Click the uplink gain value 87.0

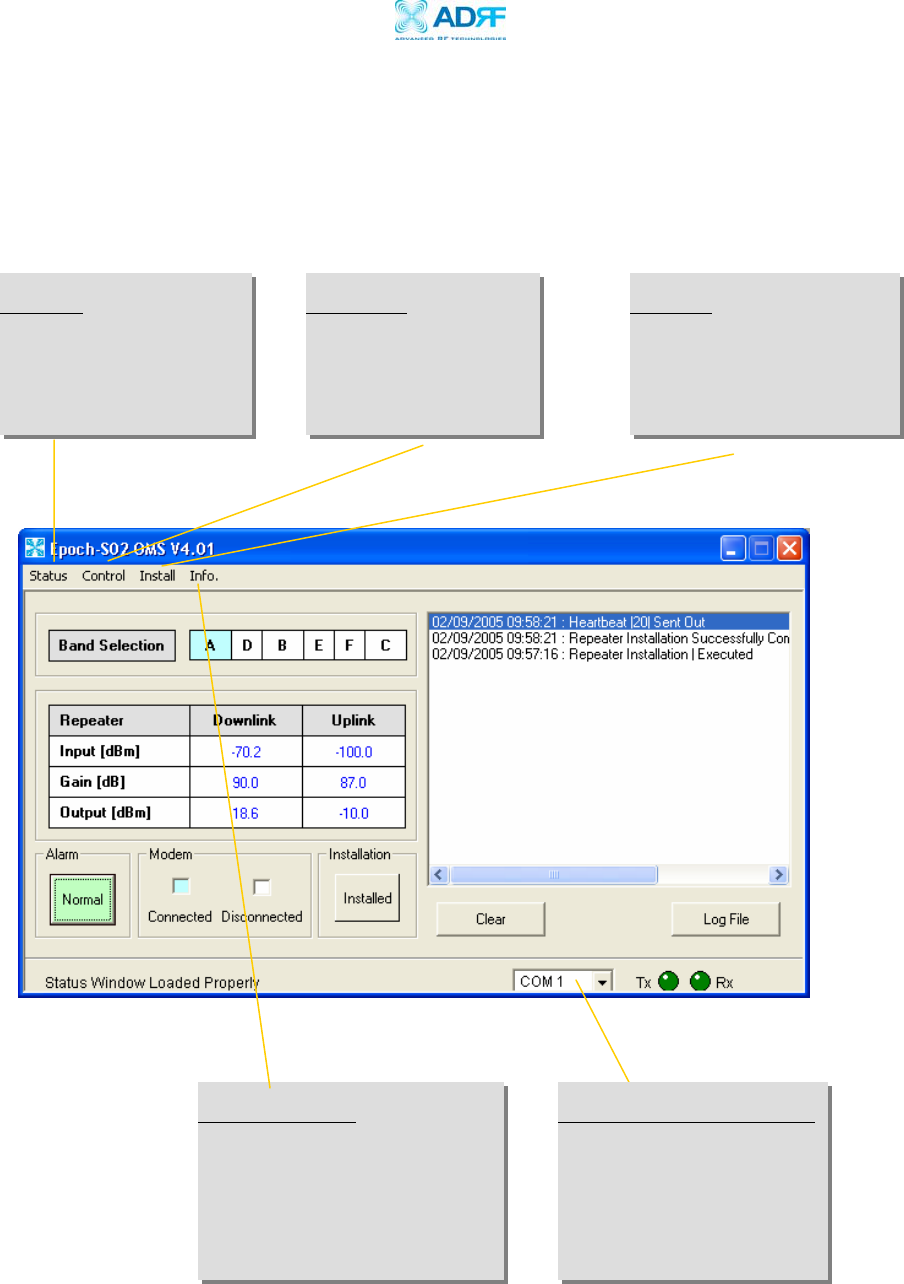tap(354, 782)
